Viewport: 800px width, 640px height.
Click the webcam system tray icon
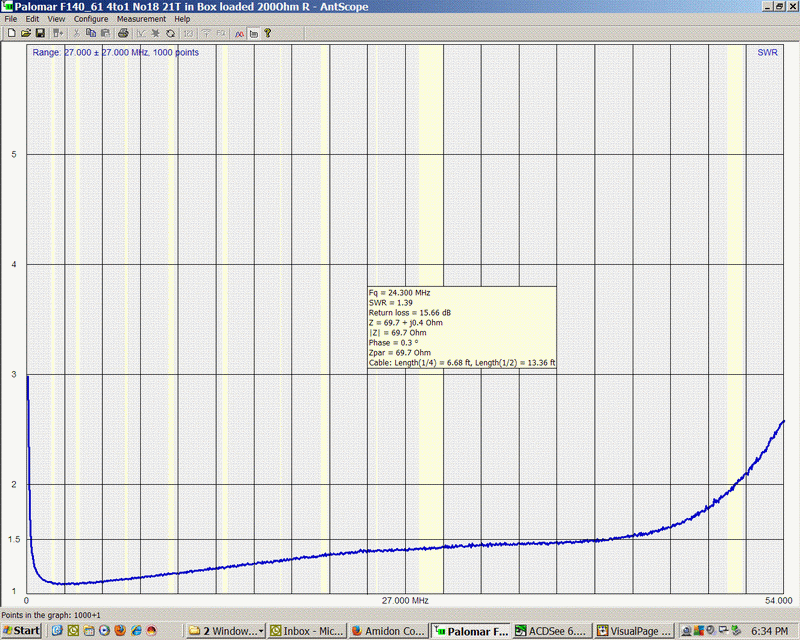point(686,631)
